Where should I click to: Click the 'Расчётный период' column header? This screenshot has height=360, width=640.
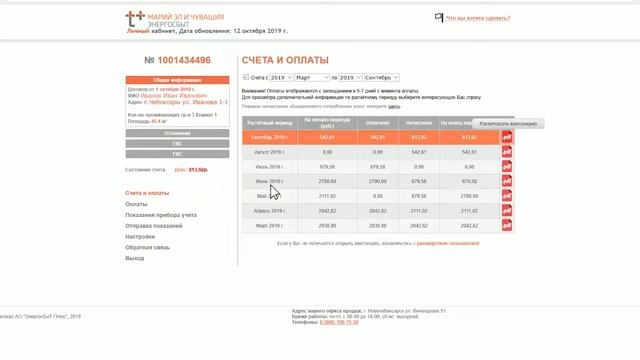[270, 123]
